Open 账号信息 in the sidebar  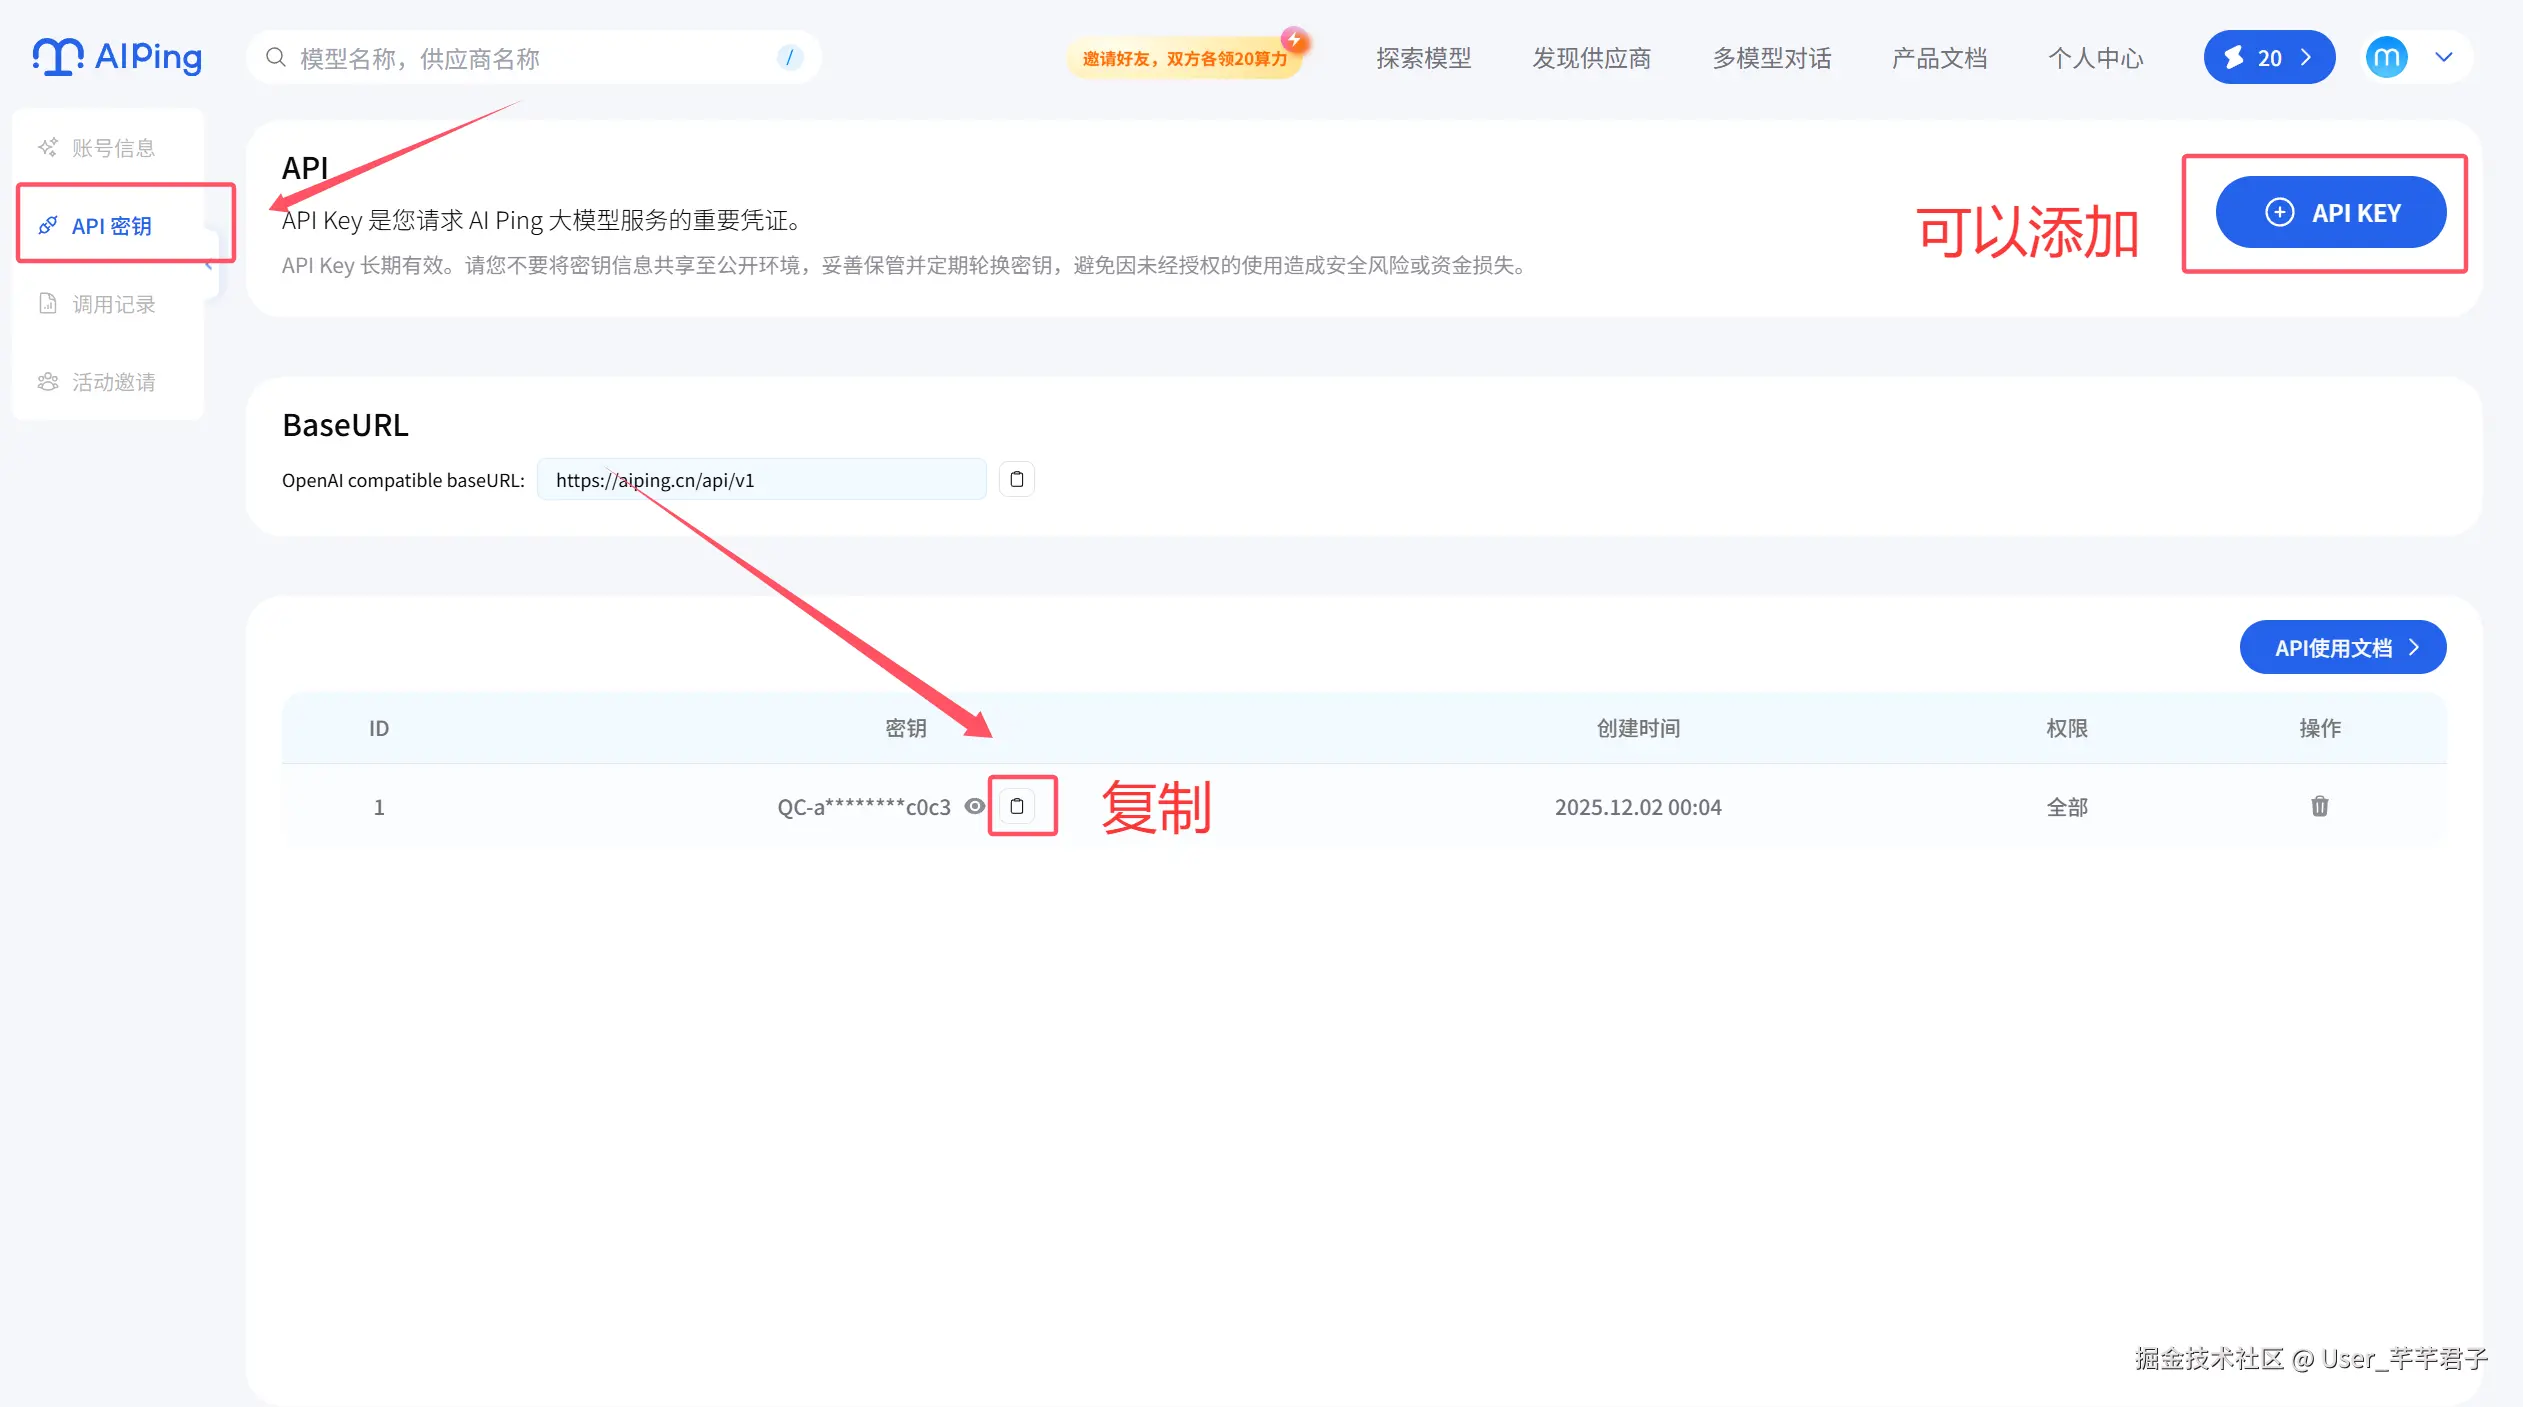112,148
